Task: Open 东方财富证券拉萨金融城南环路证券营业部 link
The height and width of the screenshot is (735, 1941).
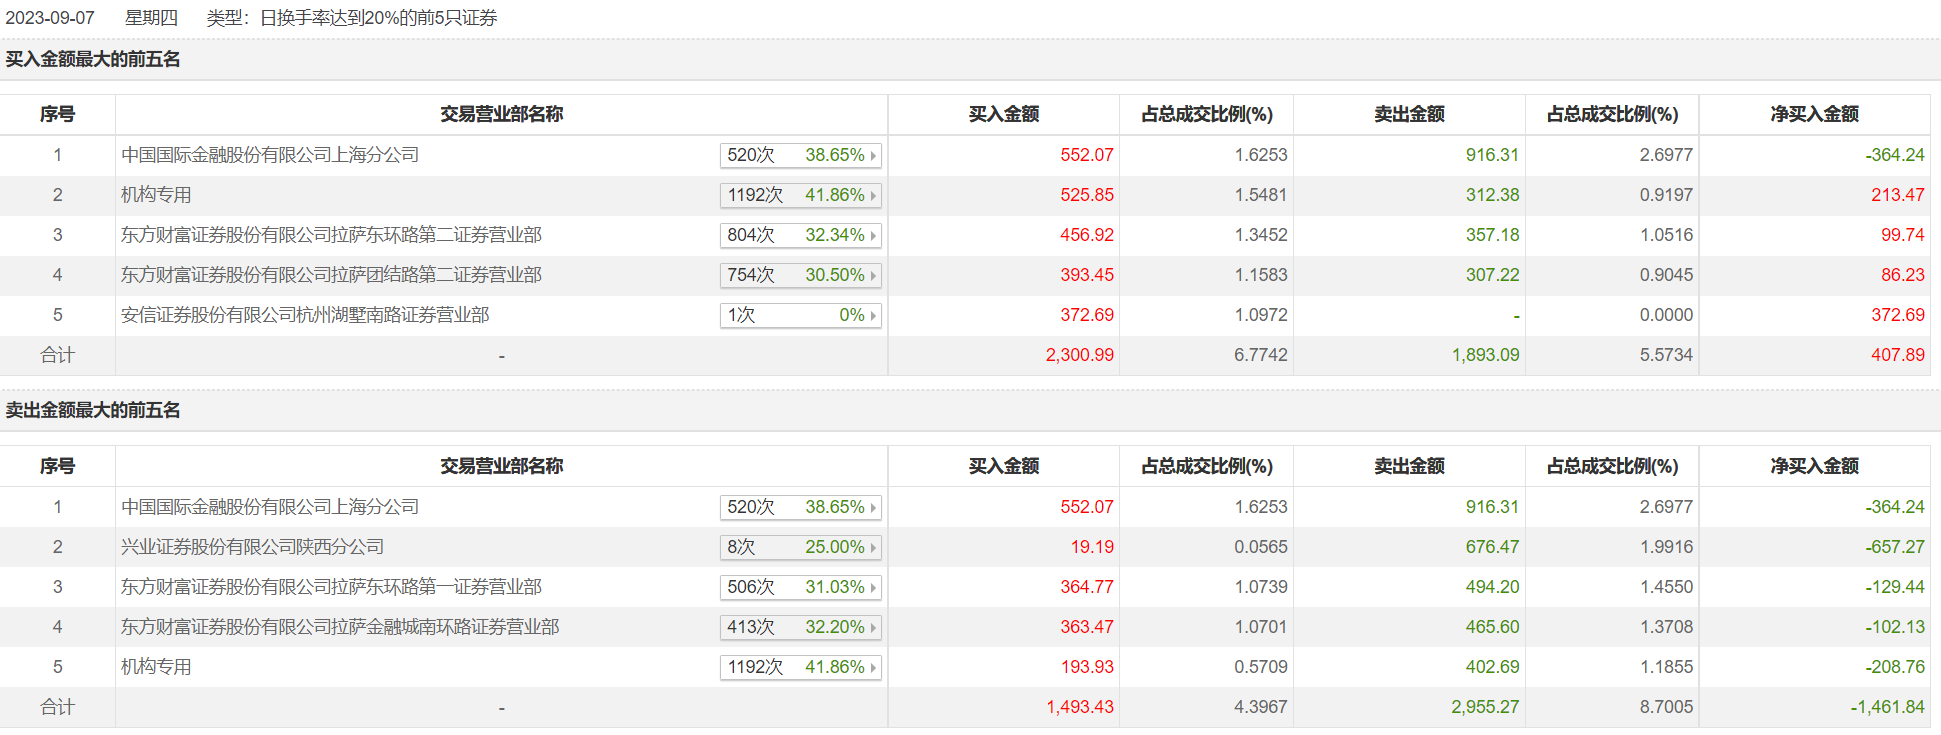Action: [x=340, y=627]
